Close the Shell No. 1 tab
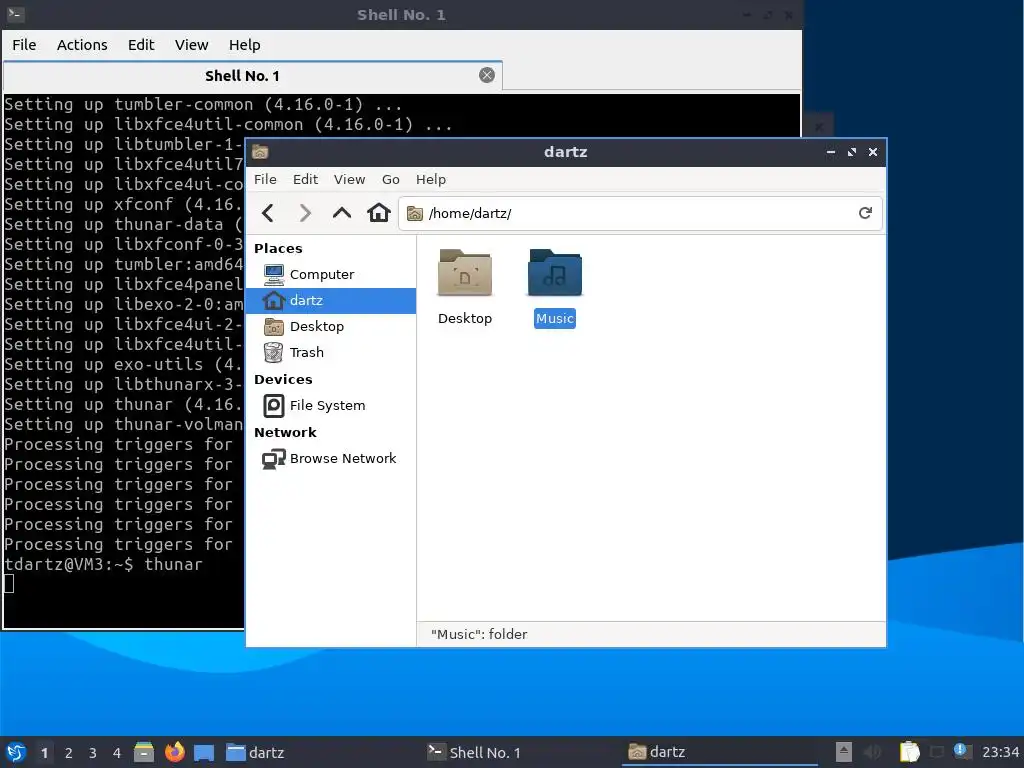Image resolution: width=1024 pixels, height=768 pixels. (487, 75)
